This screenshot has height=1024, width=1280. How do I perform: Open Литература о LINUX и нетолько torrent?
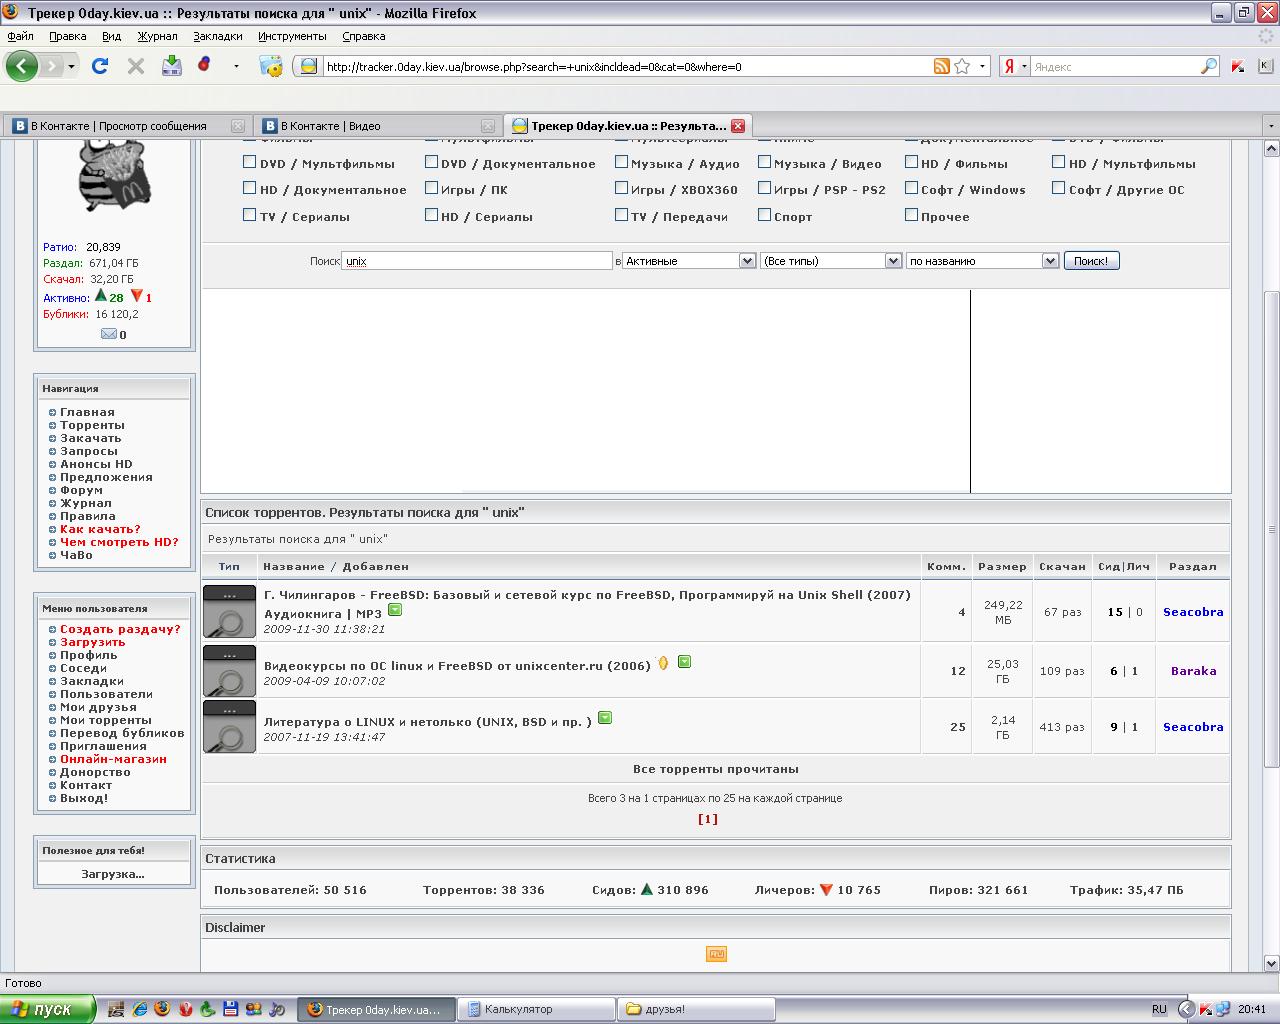tap(428, 721)
